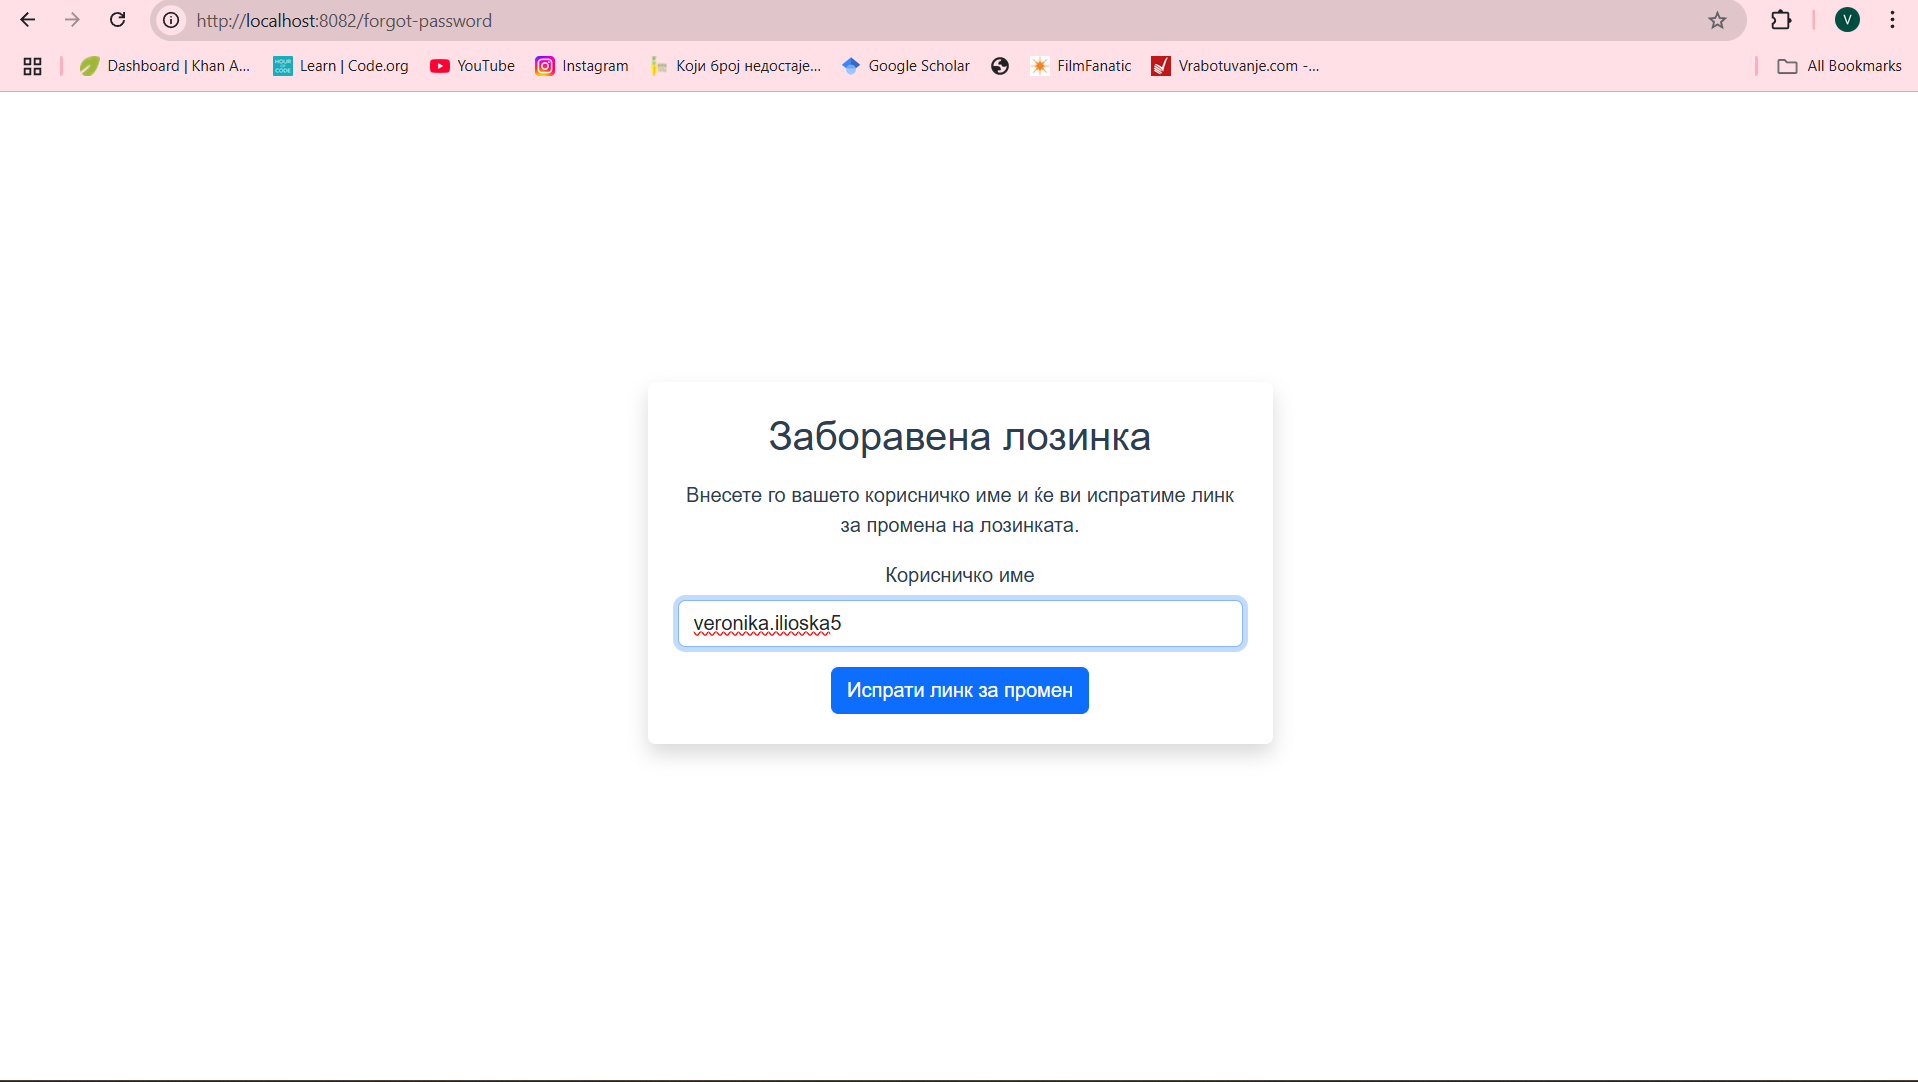Open the YouTube bookmark
Viewport: 1918px width, 1082px height.
click(x=472, y=66)
